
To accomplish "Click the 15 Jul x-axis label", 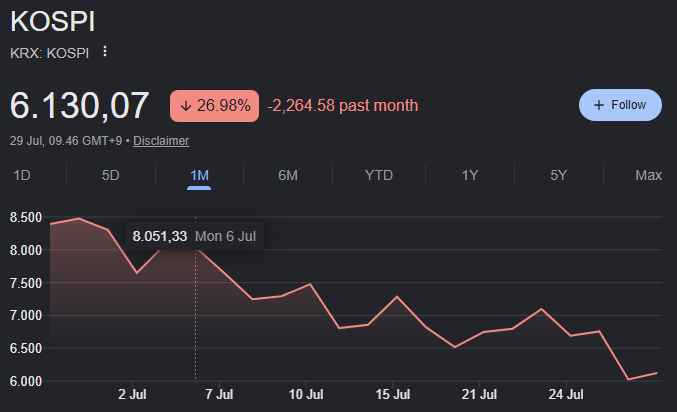I will click(x=392, y=394).
